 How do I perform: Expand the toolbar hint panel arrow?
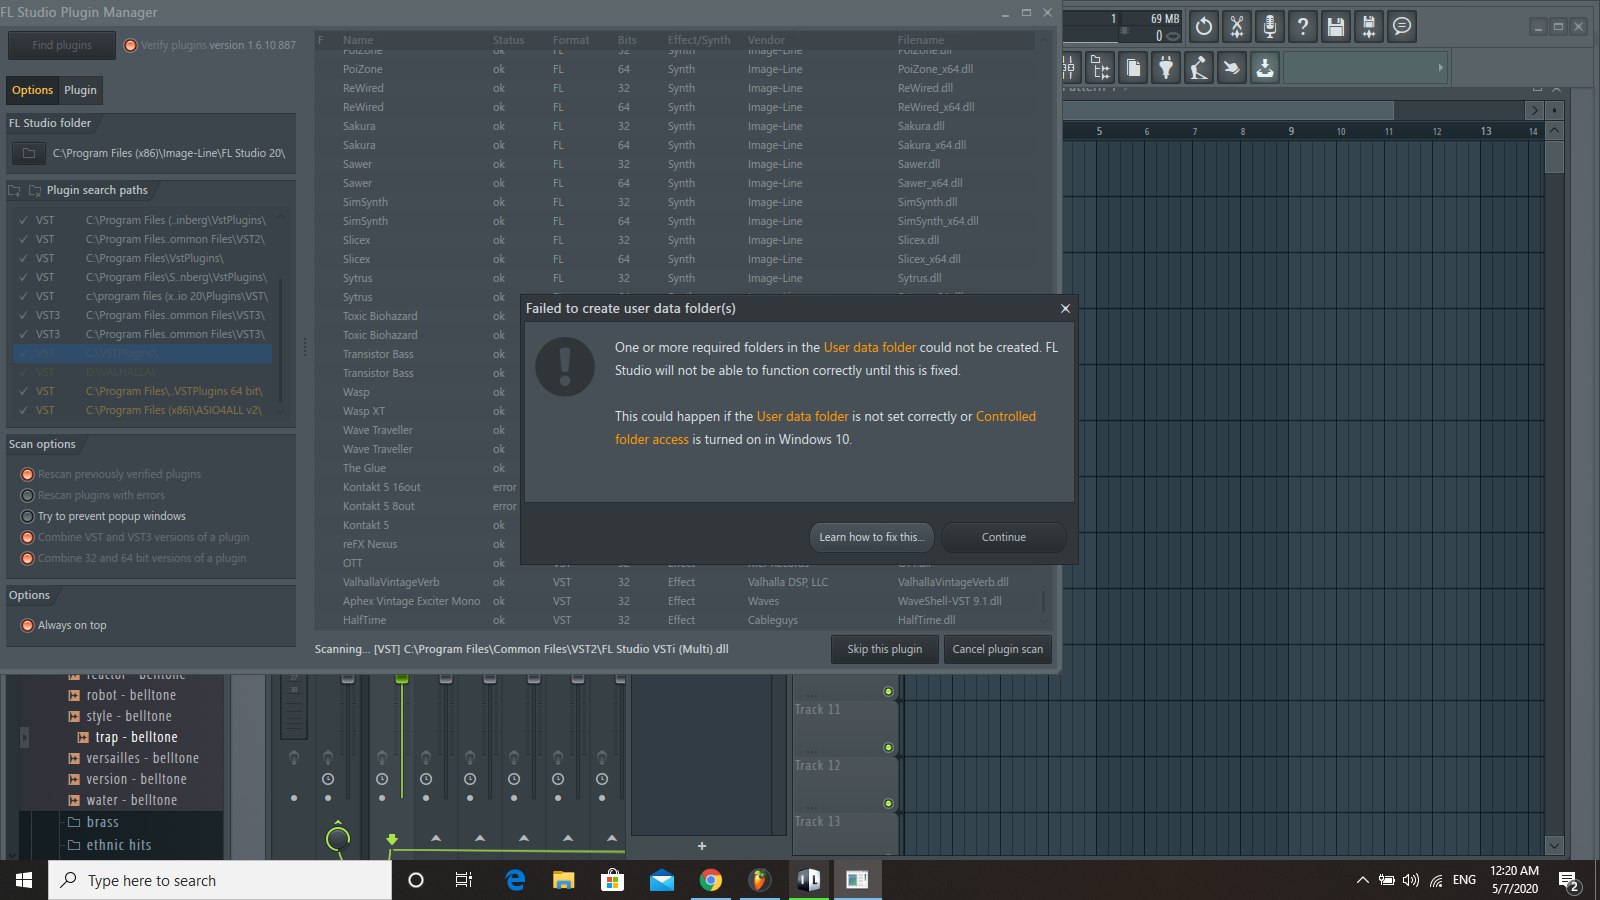click(1440, 68)
